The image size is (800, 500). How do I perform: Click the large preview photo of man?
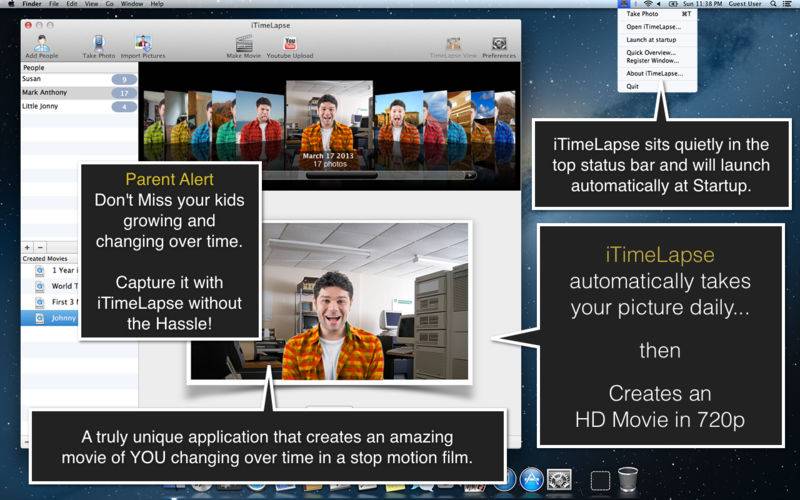click(x=329, y=301)
